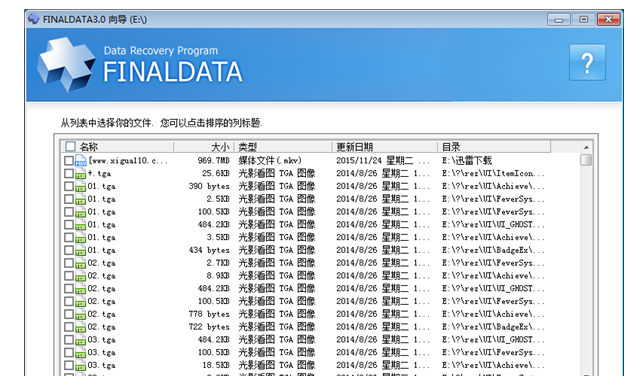Open the help question mark button
The height and width of the screenshot is (376, 631).
(x=587, y=62)
